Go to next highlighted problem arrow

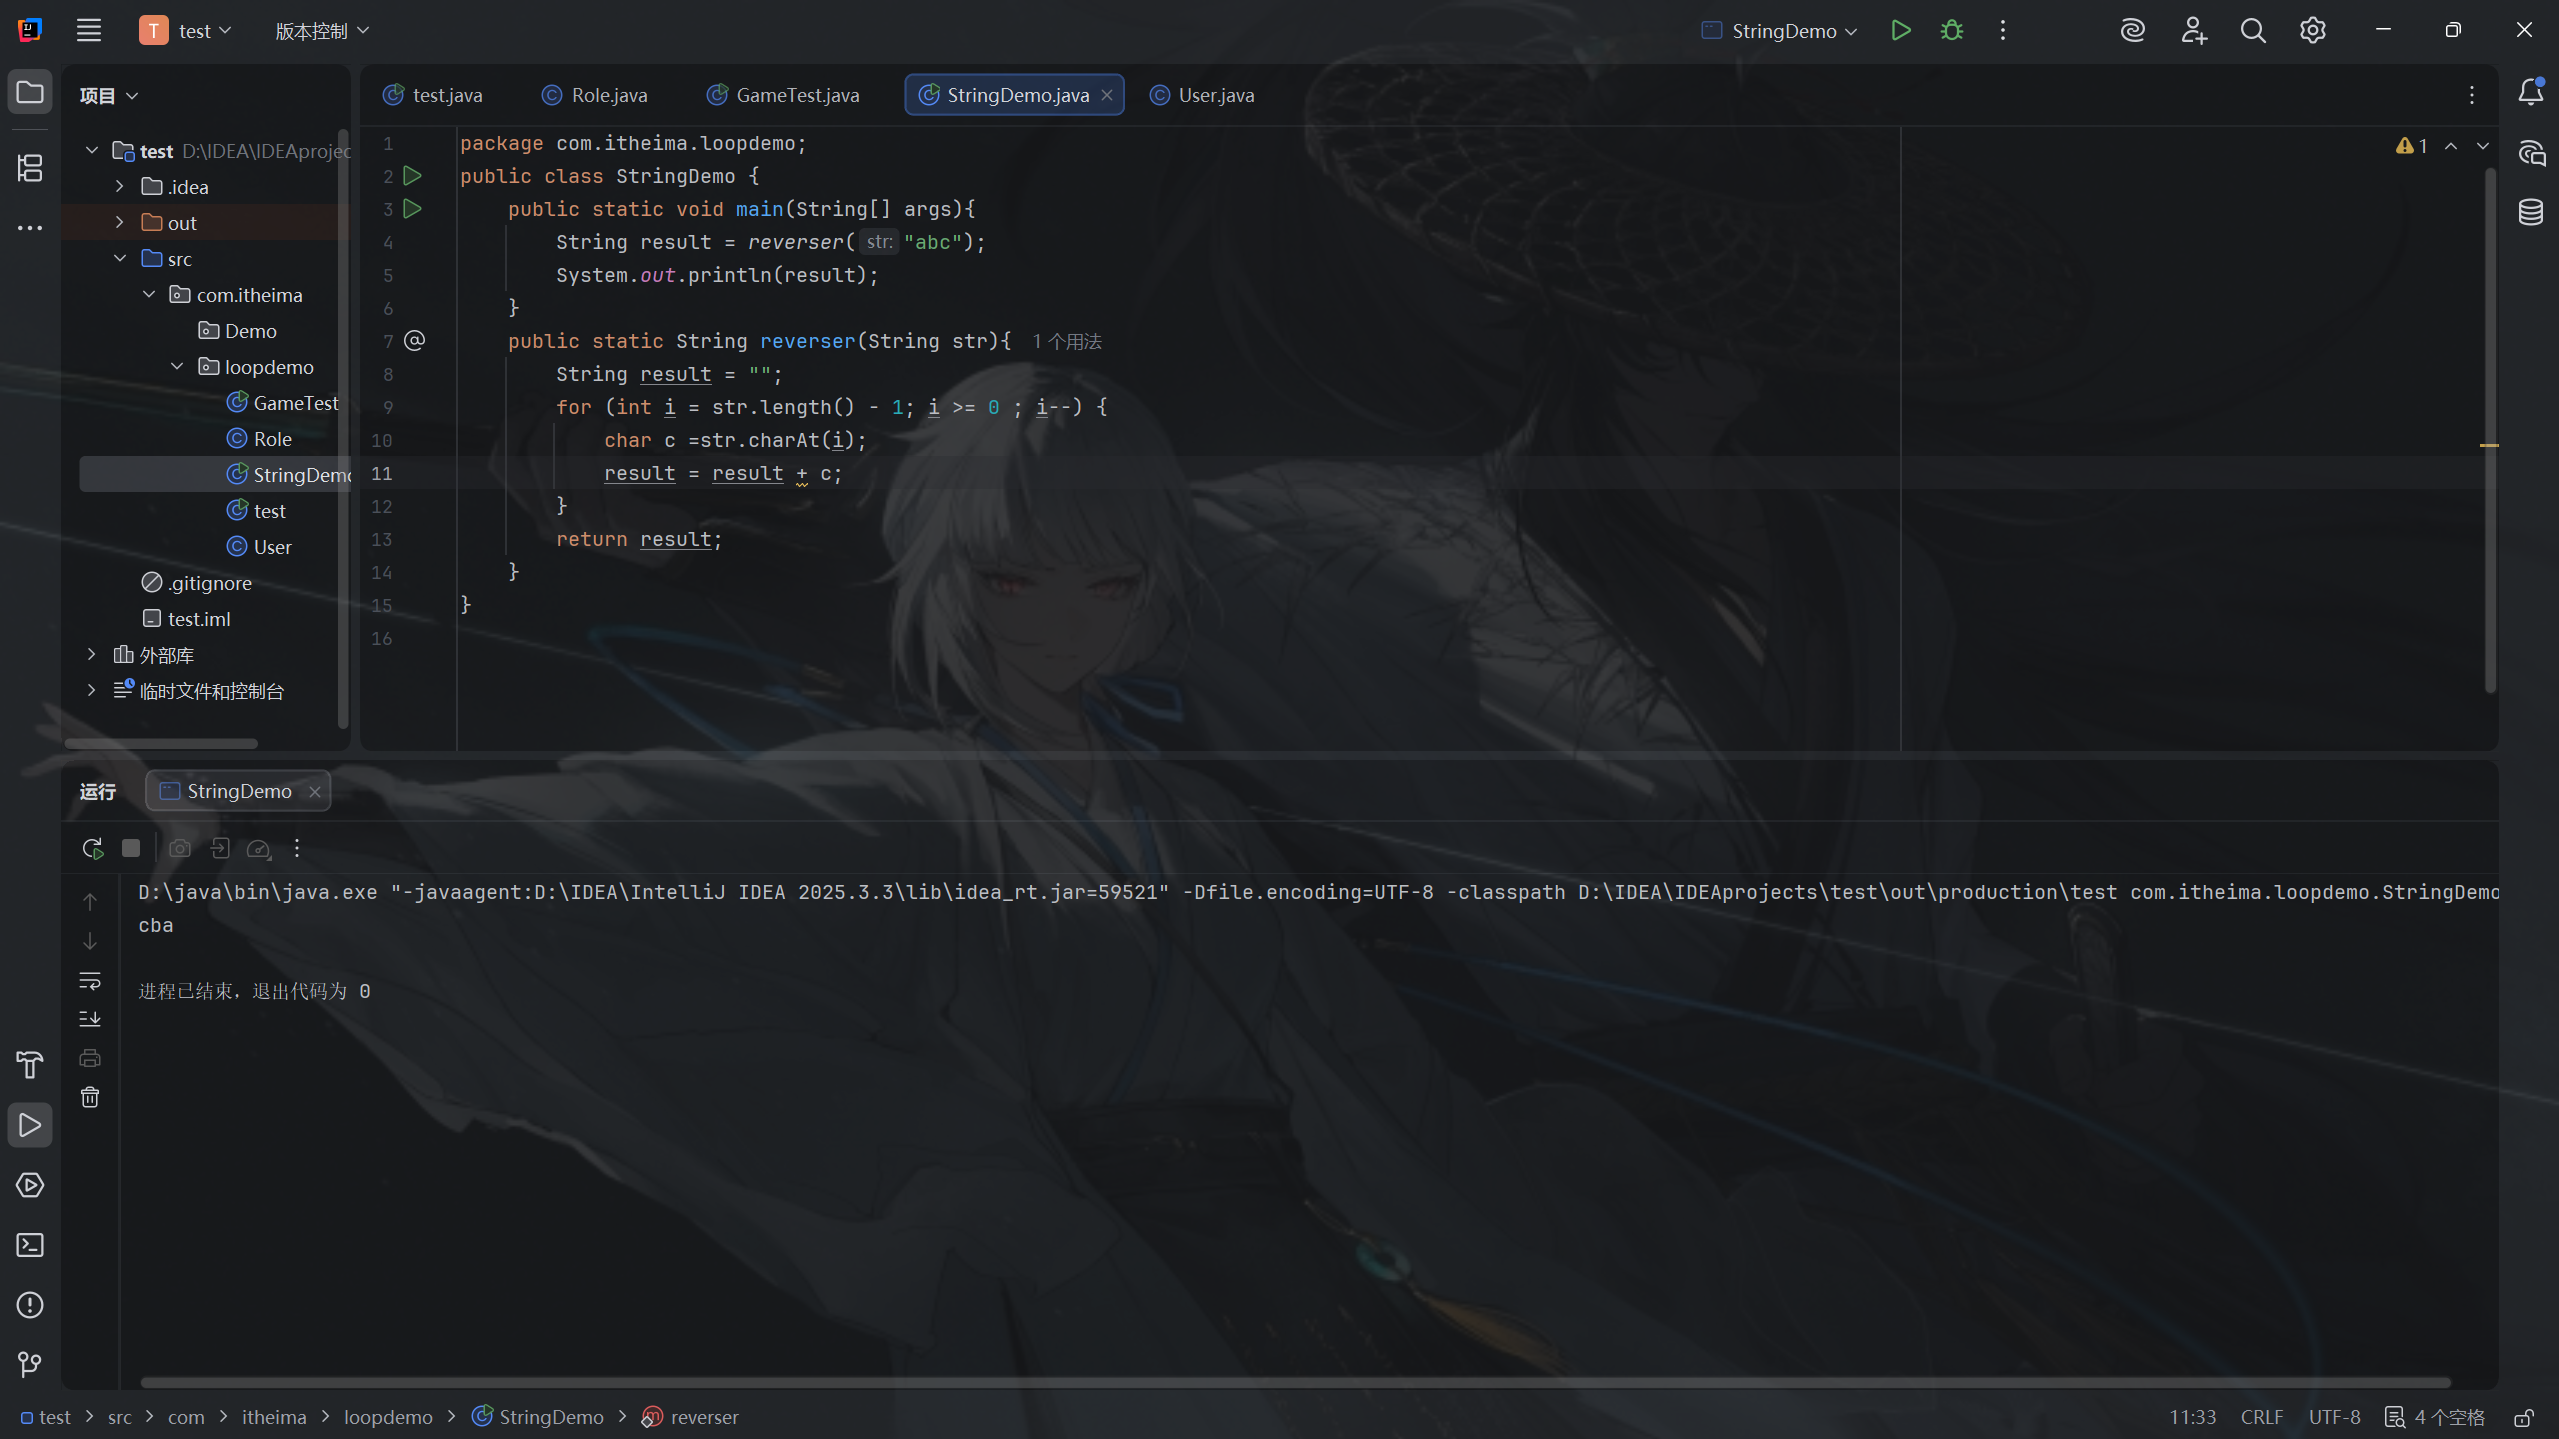click(x=2483, y=146)
